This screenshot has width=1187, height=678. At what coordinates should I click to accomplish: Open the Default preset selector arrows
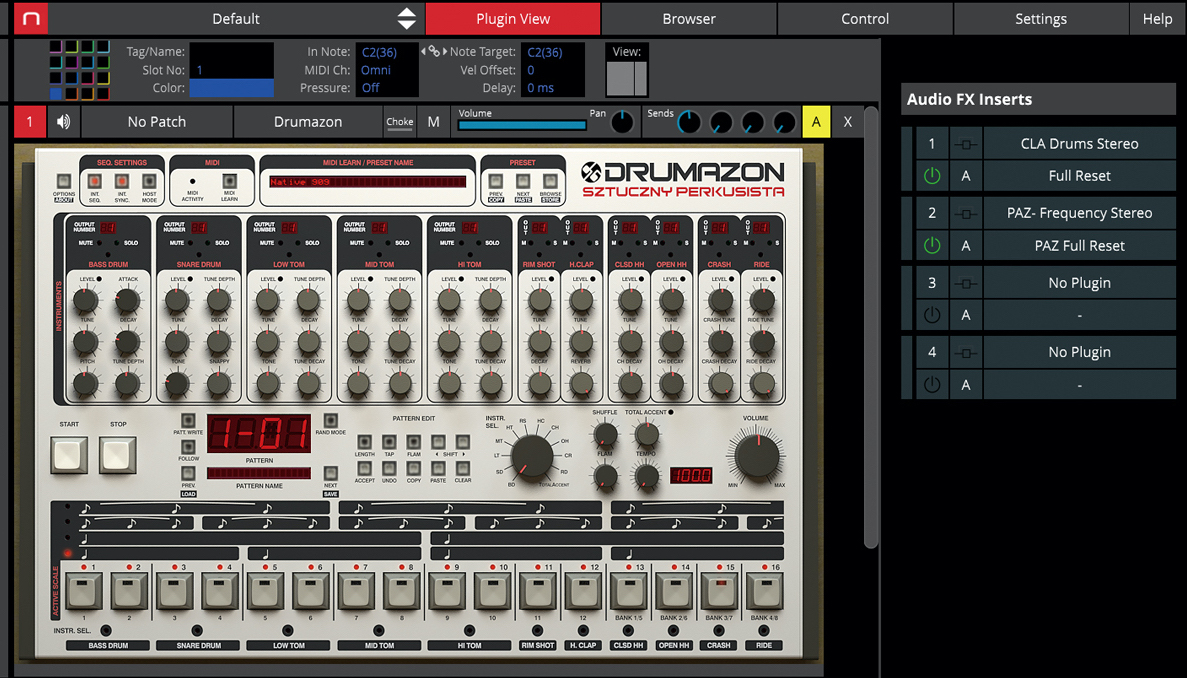click(x=407, y=18)
